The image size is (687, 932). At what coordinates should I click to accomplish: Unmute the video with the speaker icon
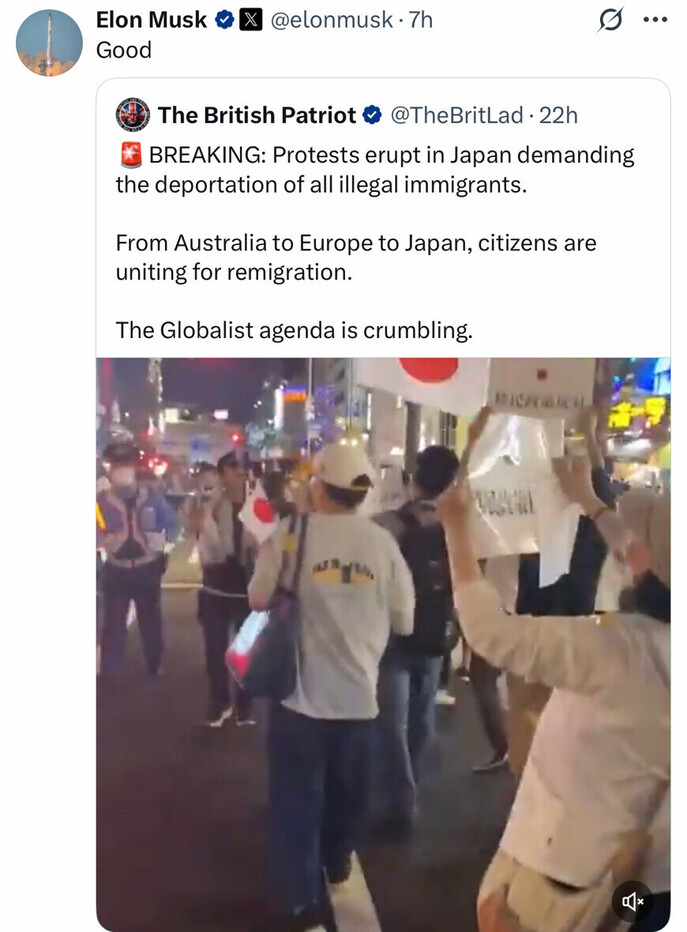tap(633, 901)
